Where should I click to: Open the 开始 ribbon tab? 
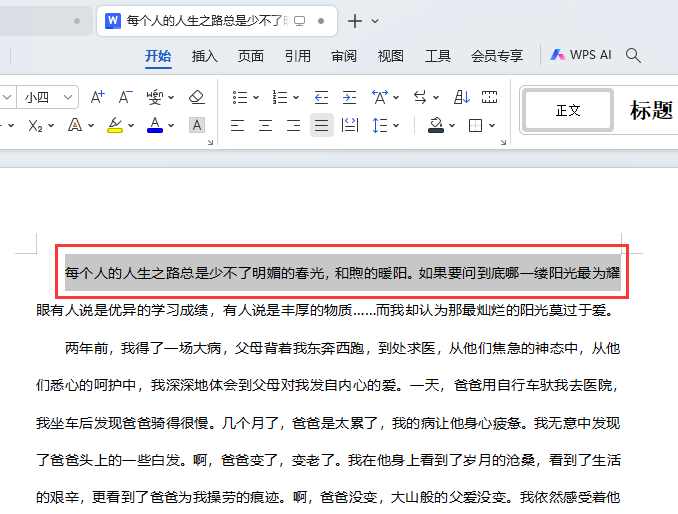[158, 56]
